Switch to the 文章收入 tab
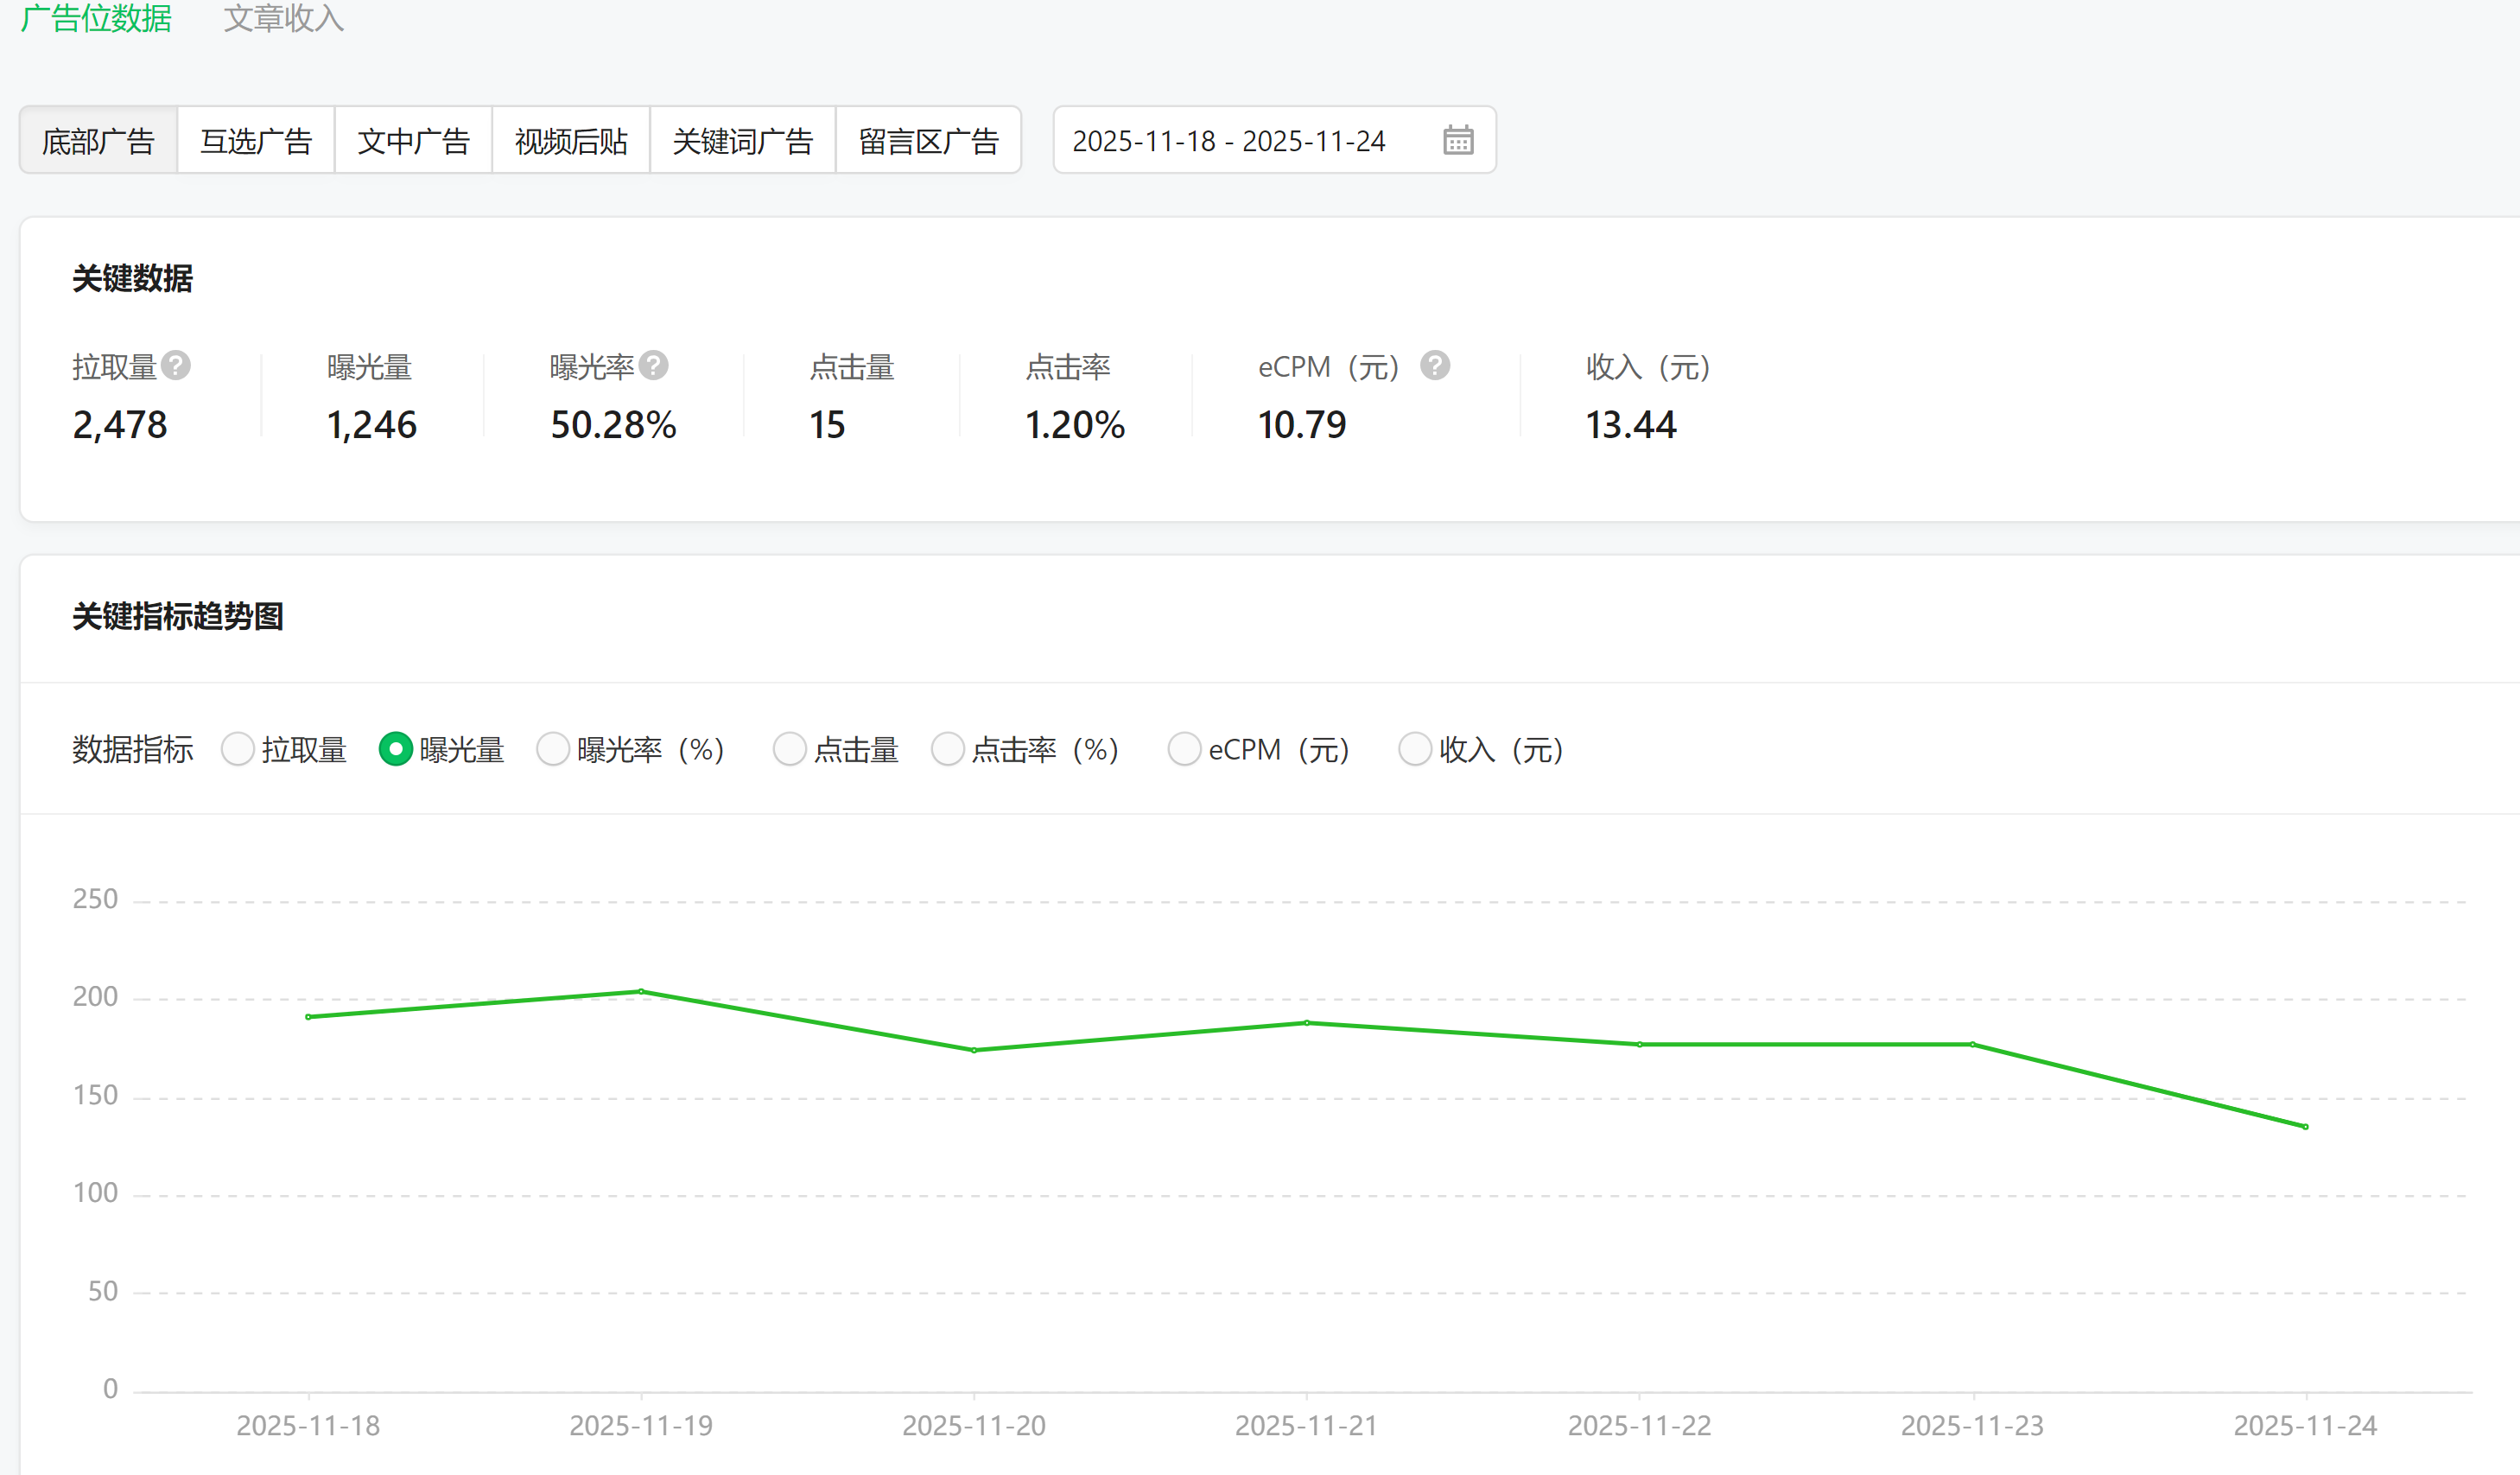This screenshot has width=2520, height=1475. click(x=284, y=18)
